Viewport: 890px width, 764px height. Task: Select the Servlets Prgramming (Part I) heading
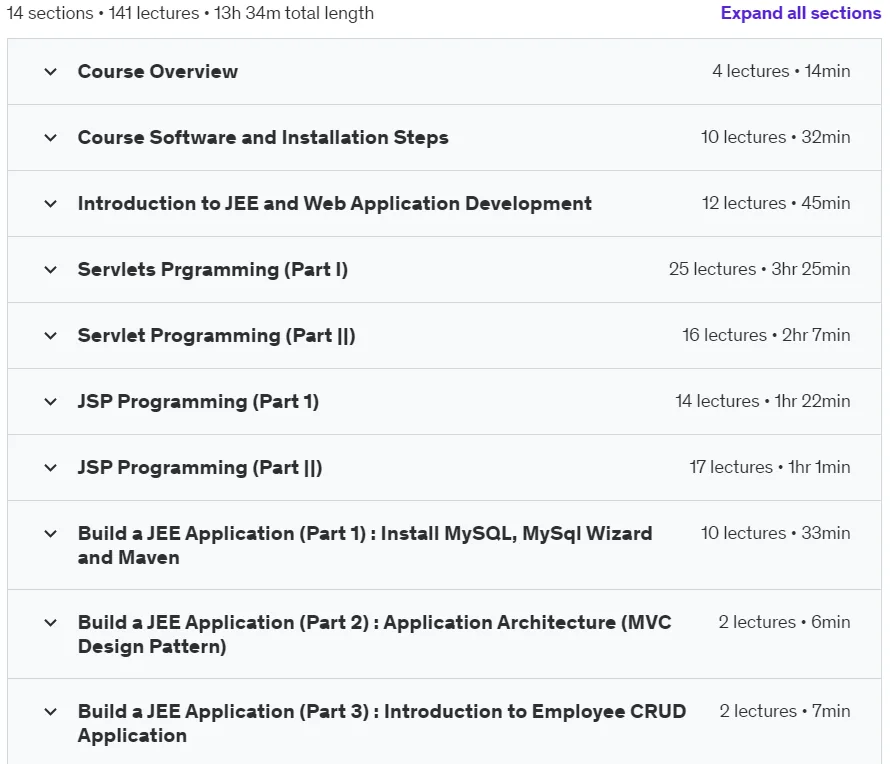click(x=213, y=269)
